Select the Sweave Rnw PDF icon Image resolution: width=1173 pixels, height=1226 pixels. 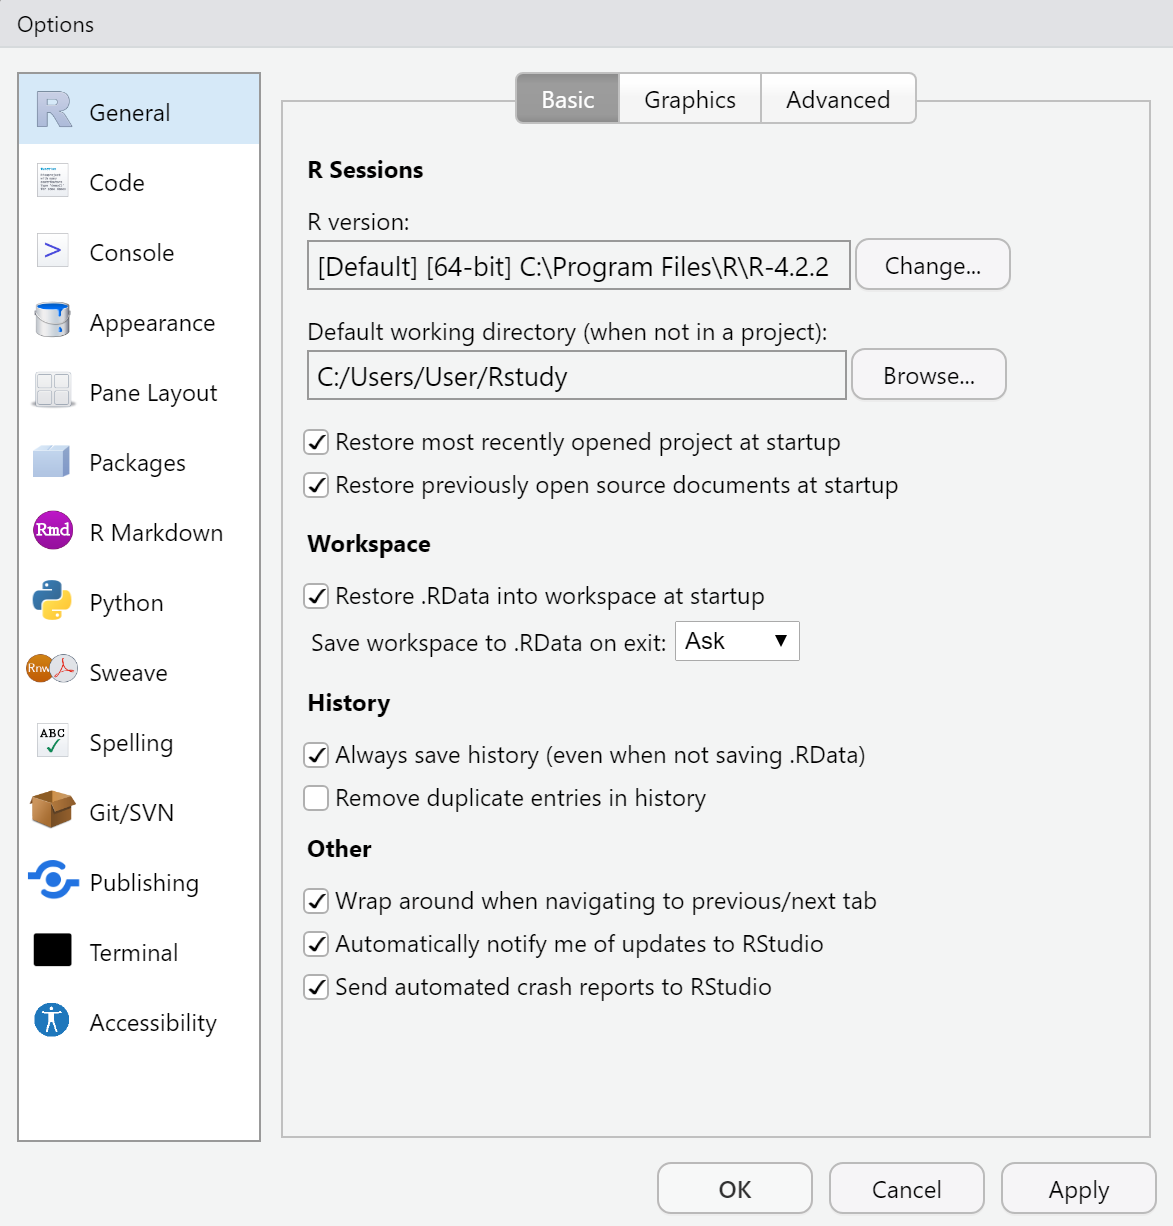(x=52, y=668)
